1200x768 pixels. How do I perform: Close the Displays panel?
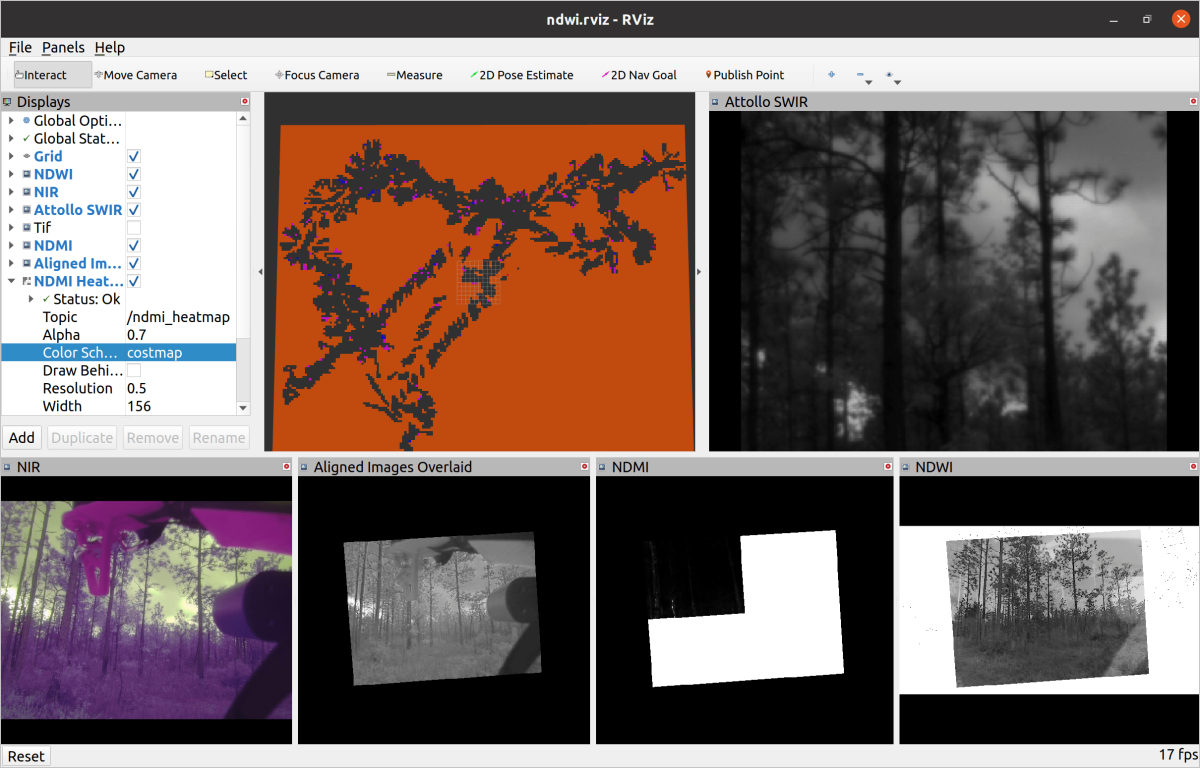244,102
